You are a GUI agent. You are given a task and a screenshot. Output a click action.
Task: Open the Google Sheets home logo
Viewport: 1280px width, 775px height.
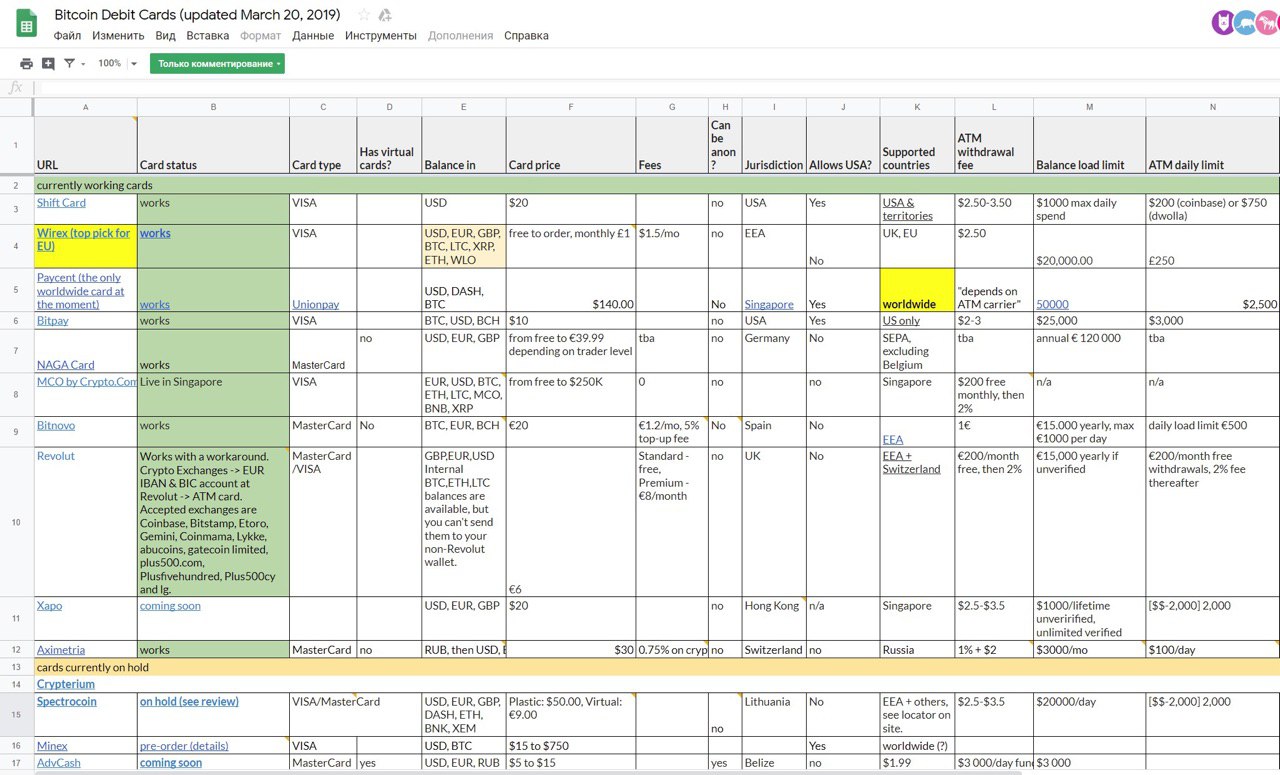[27, 23]
